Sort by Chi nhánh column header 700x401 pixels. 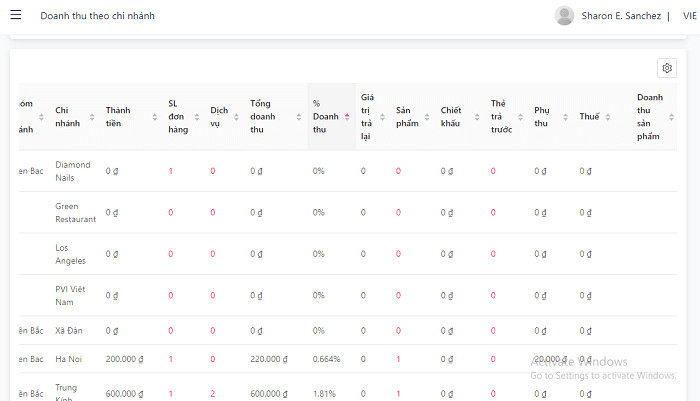pyautogui.click(x=68, y=117)
